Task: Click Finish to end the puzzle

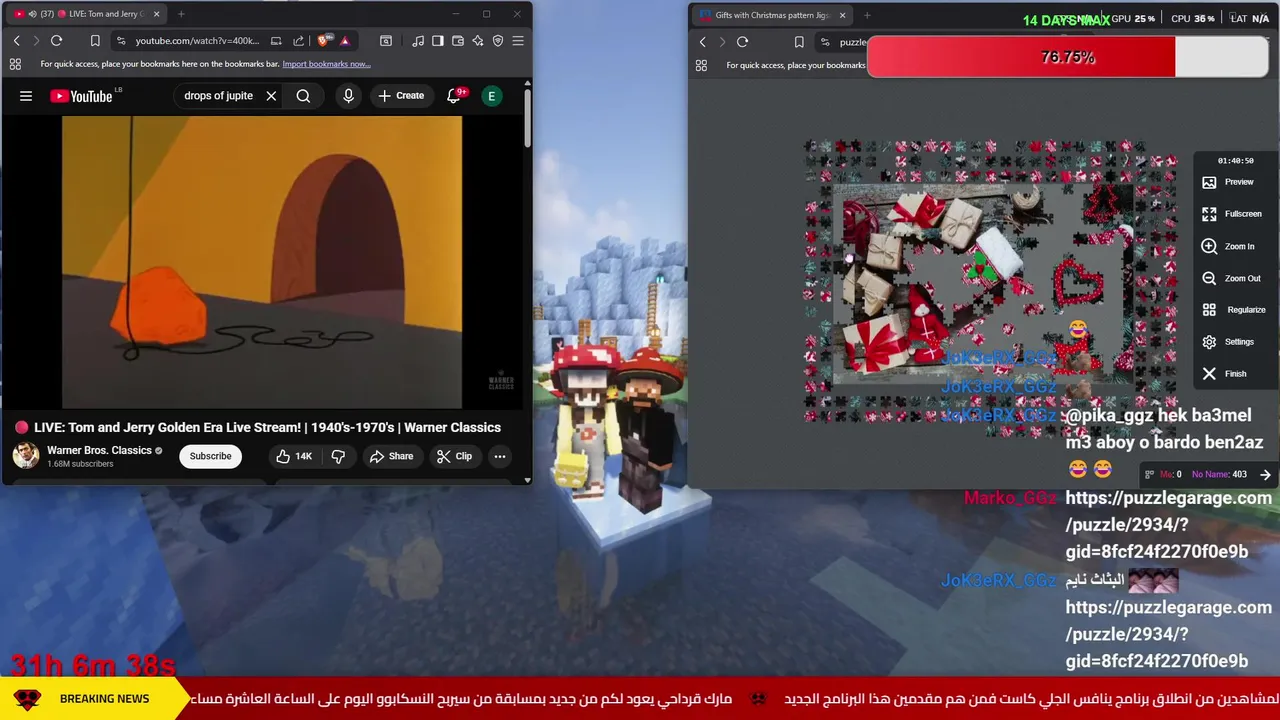Action: coord(1225,374)
